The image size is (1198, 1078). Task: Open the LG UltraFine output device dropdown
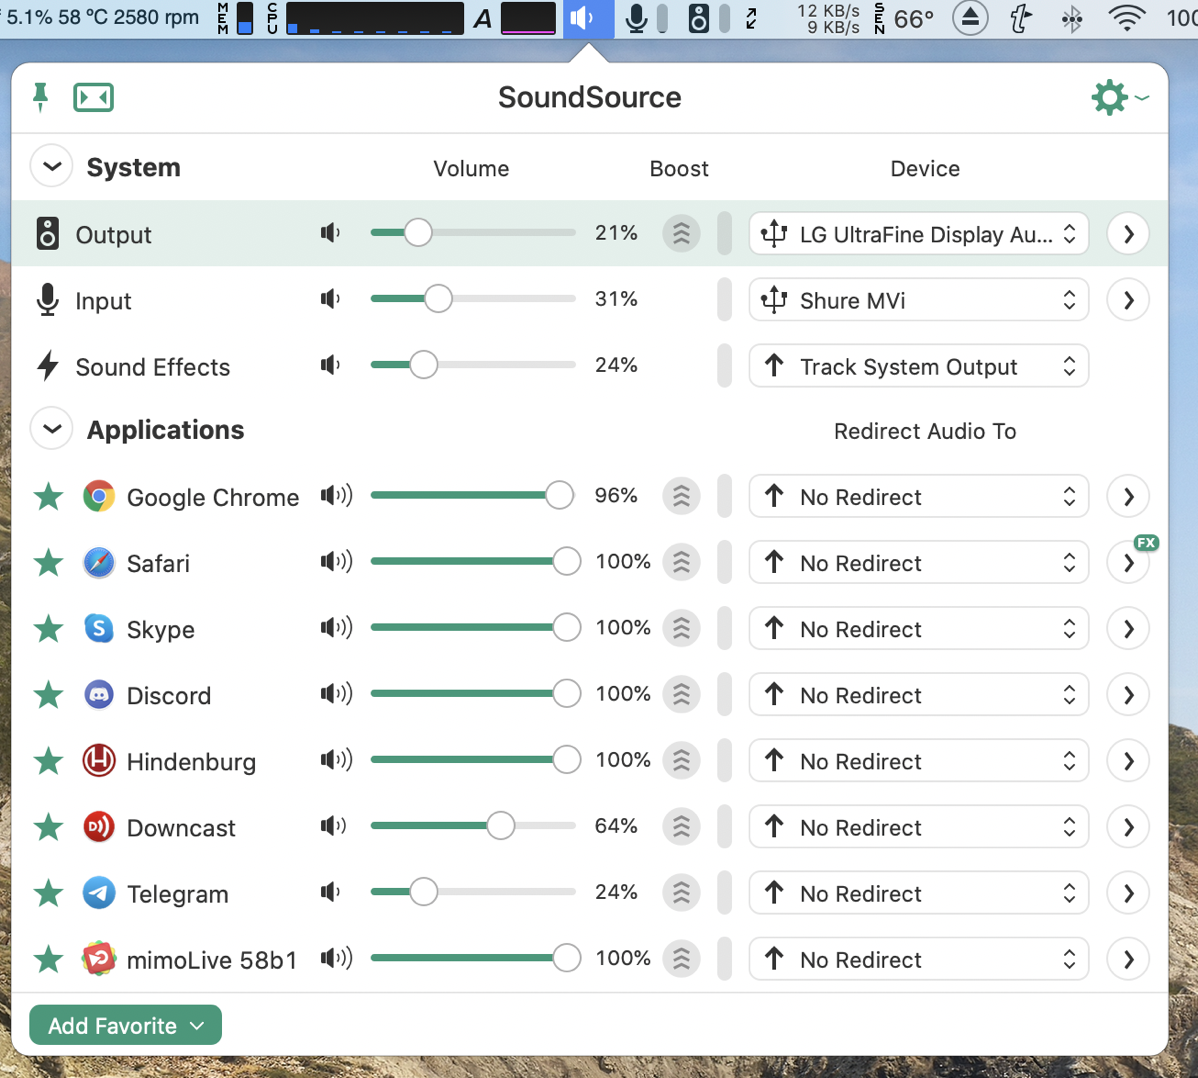point(918,234)
